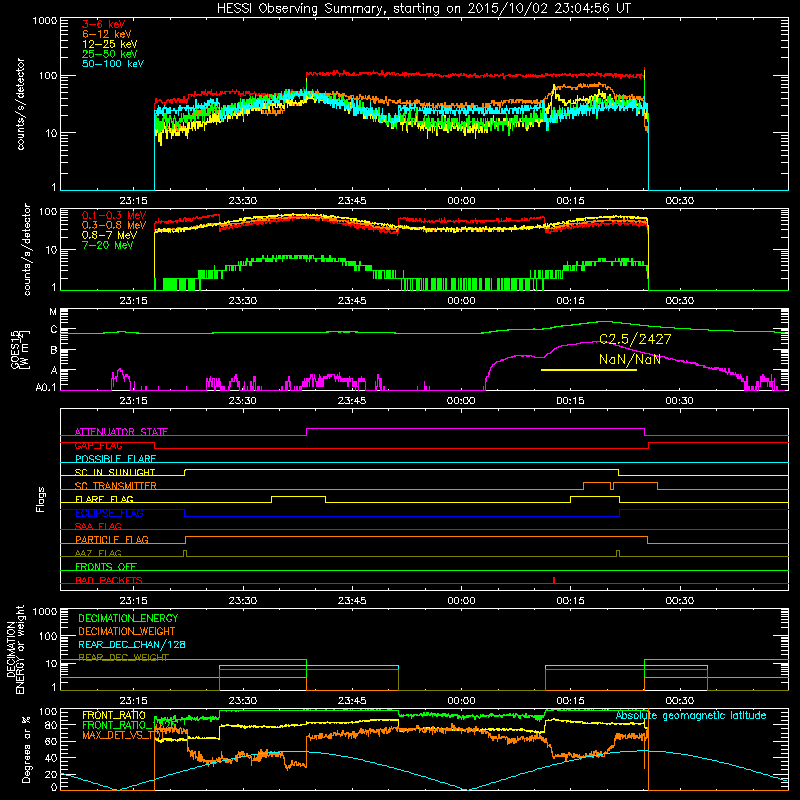Image resolution: width=800 pixels, height=800 pixels.
Task: Click the HESSI Observing Summary plot title
Action: point(424,9)
